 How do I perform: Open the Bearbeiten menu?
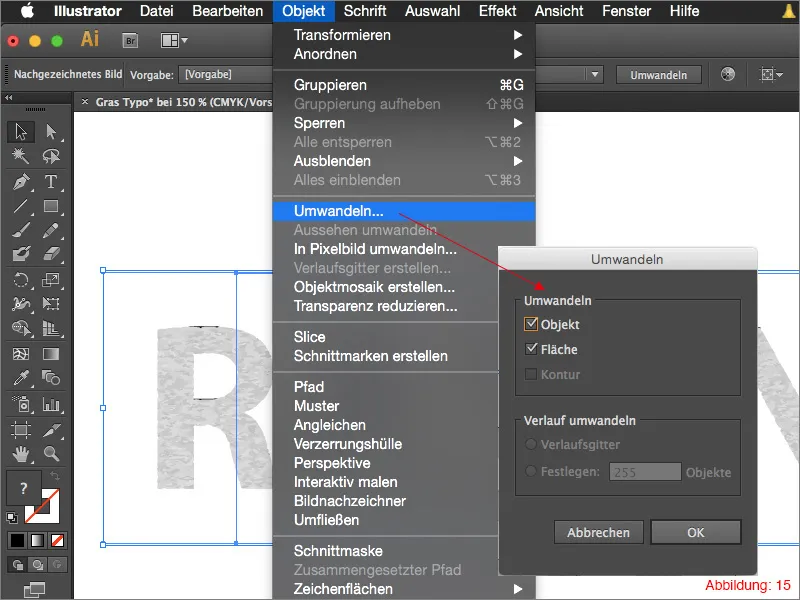228,11
